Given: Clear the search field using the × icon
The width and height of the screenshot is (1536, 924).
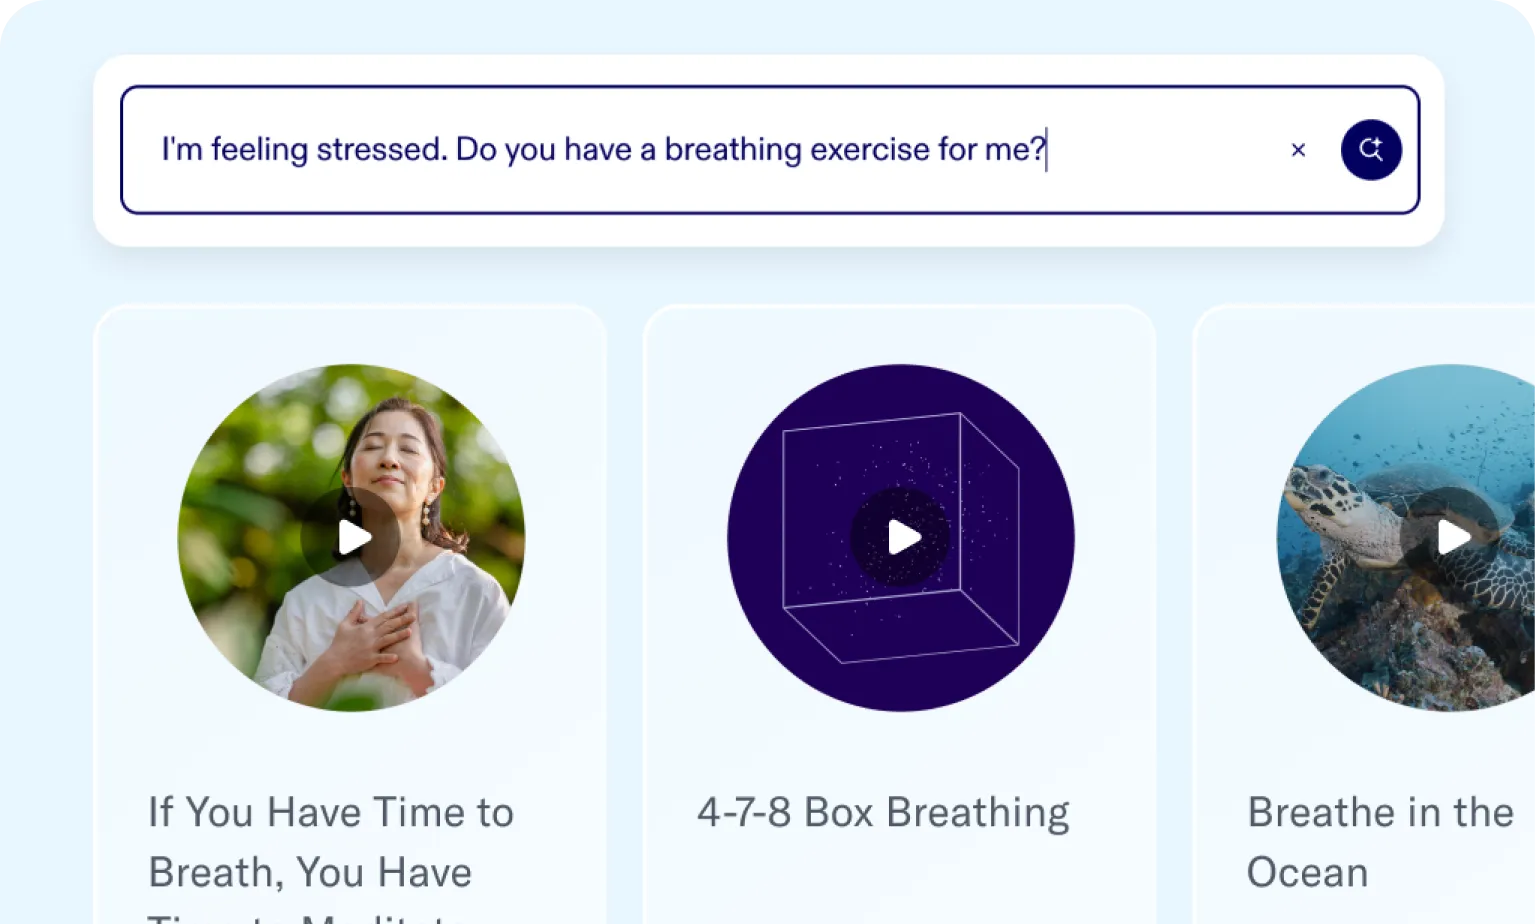Looking at the screenshot, I should tap(1298, 149).
